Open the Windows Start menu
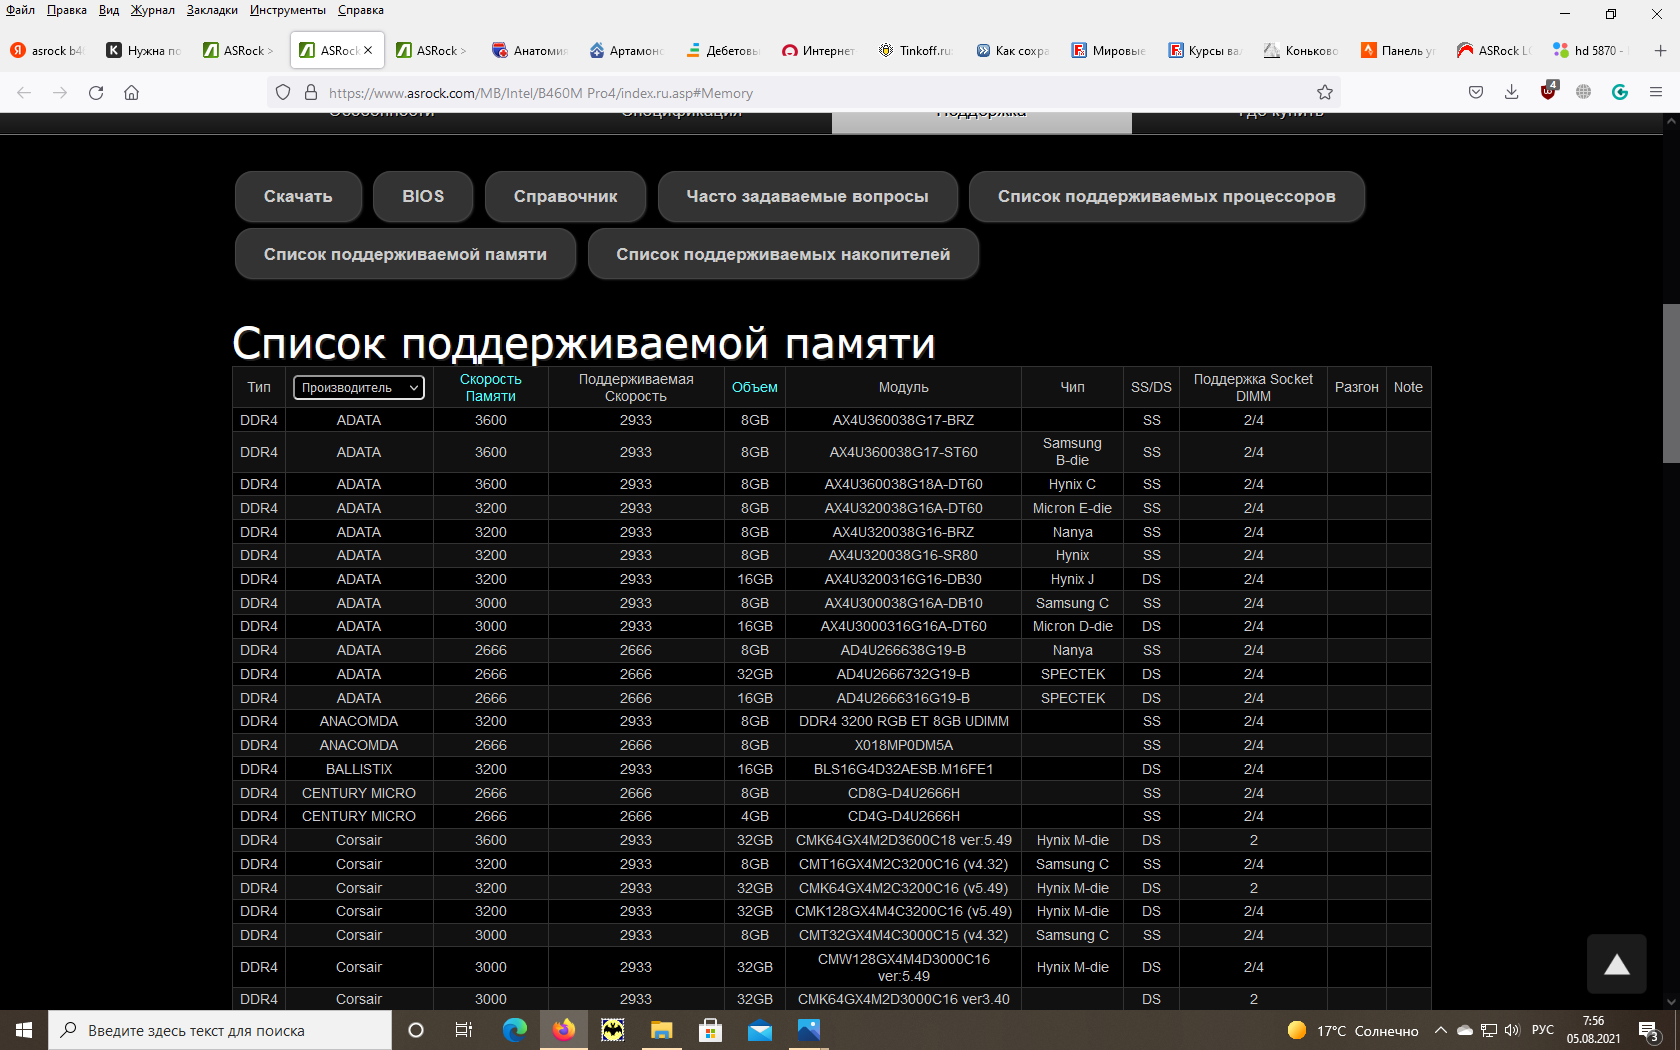Image resolution: width=1680 pixels, height=1050 pixels. [24, 1030]
